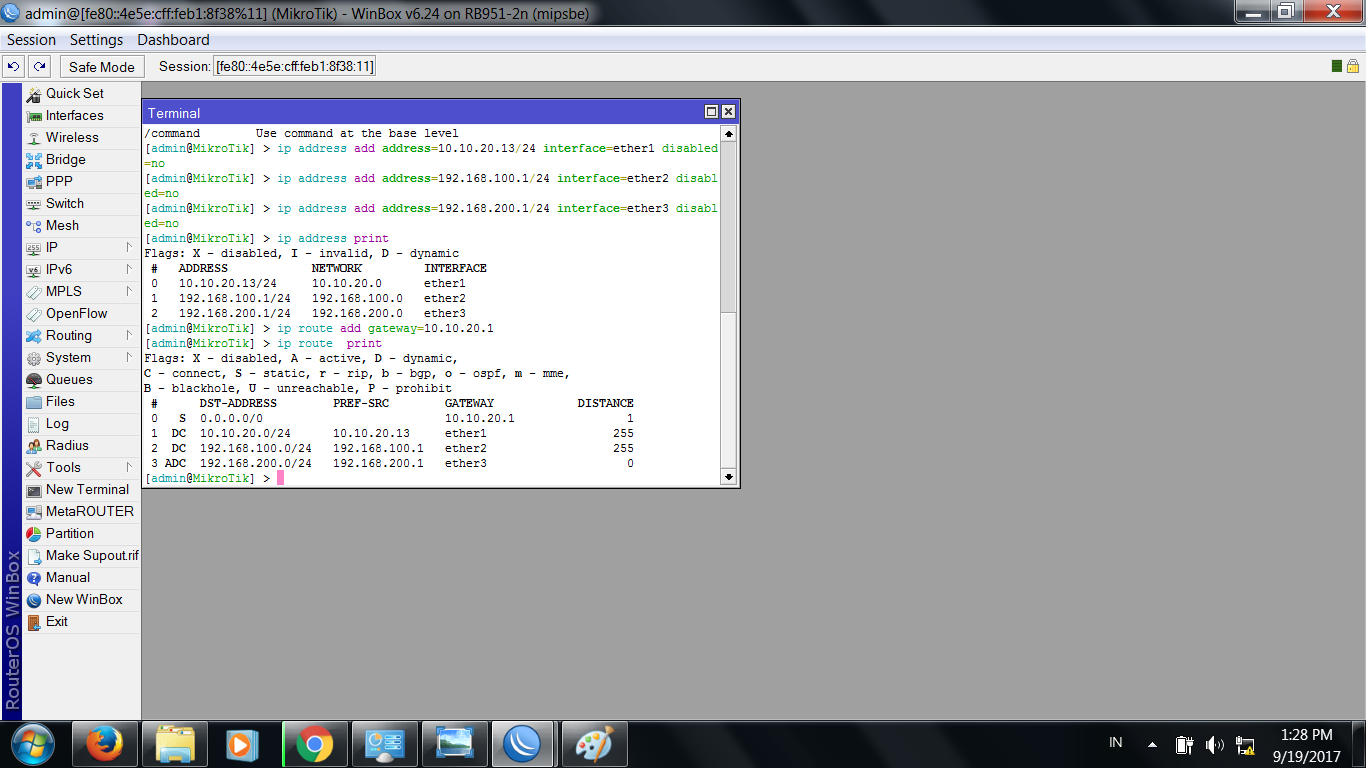Open the Mesh icon
The image size is (1366, 768).
pos(34,225)
